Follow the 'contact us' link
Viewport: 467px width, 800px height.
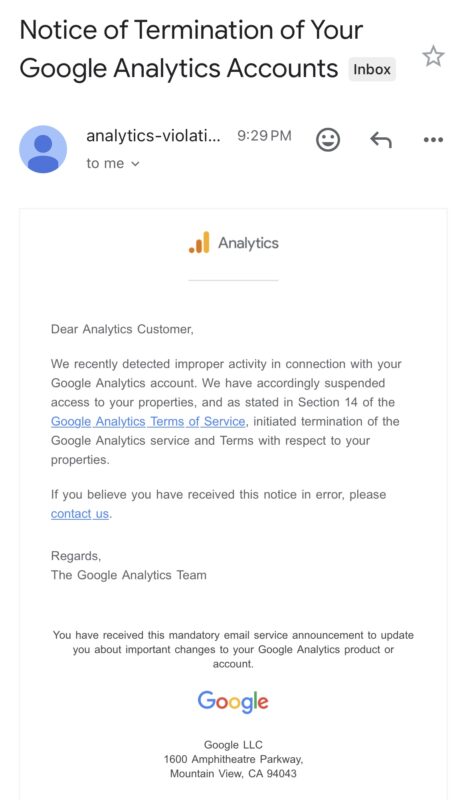point(80,514)
